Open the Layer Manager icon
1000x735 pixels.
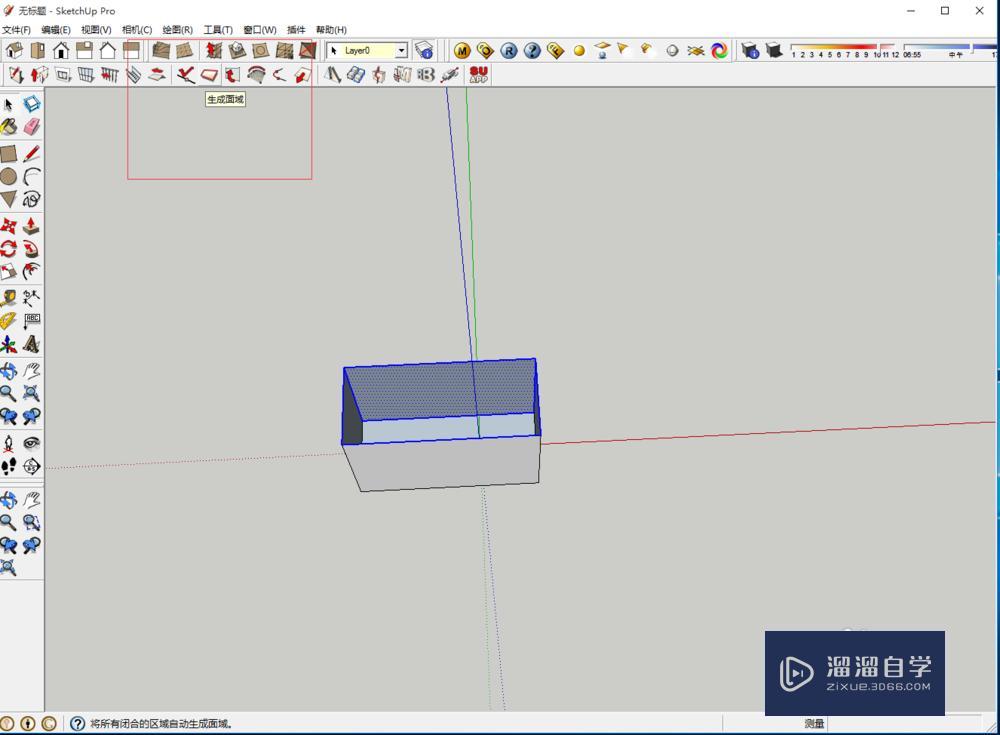click(x=424, y=50)
